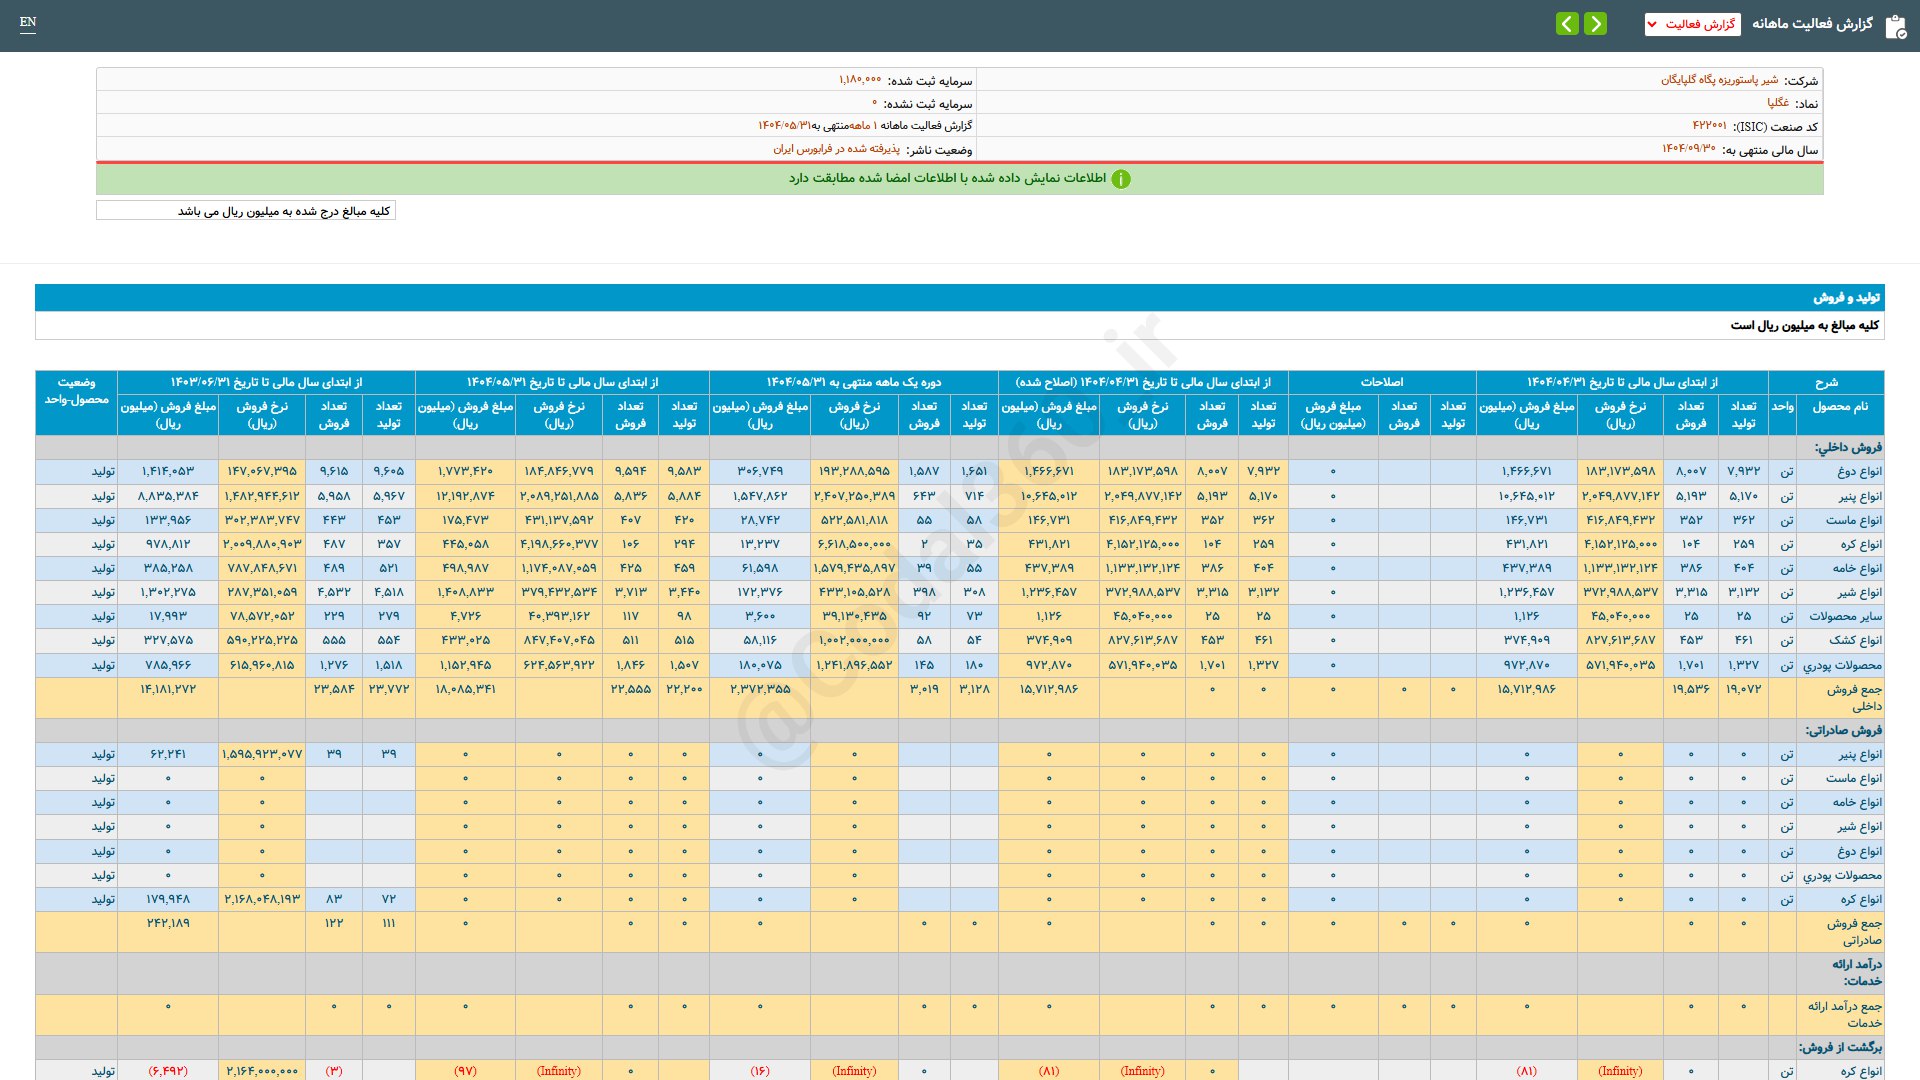
Task: Click the شرح column header
Action: pyautogui.click(x=1826, y=382)
